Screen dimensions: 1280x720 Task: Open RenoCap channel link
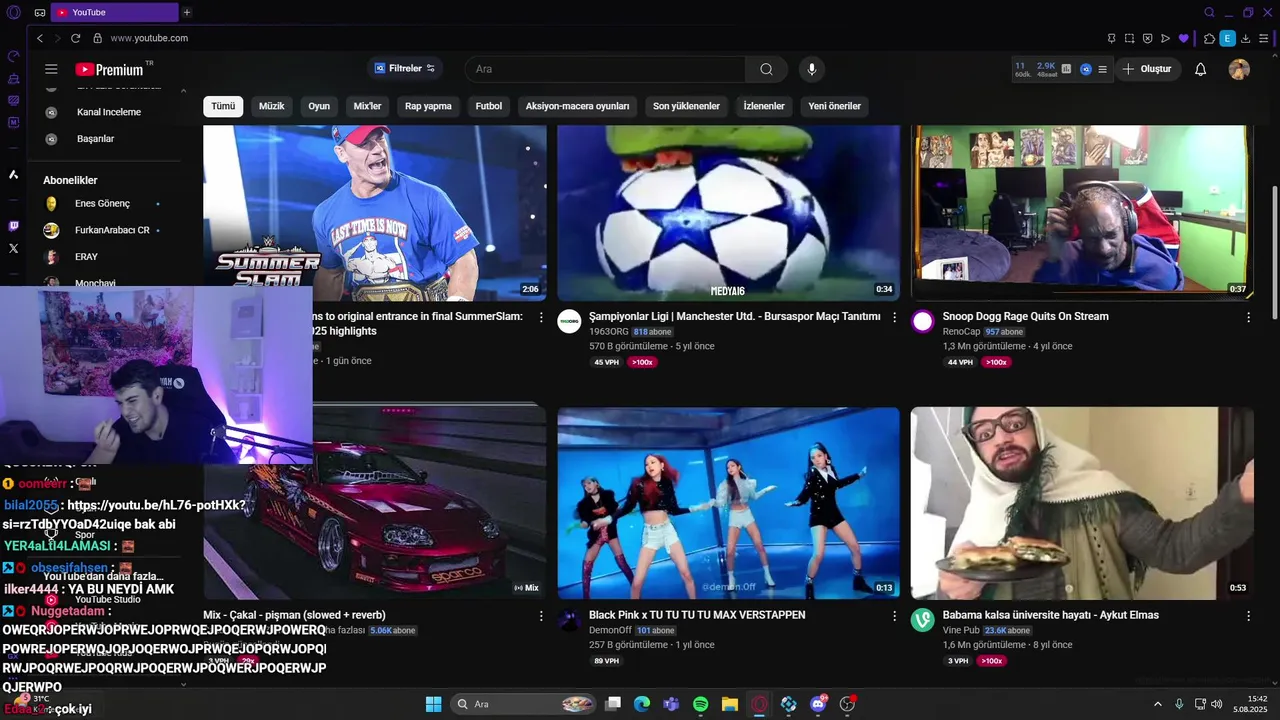(961, 332)
